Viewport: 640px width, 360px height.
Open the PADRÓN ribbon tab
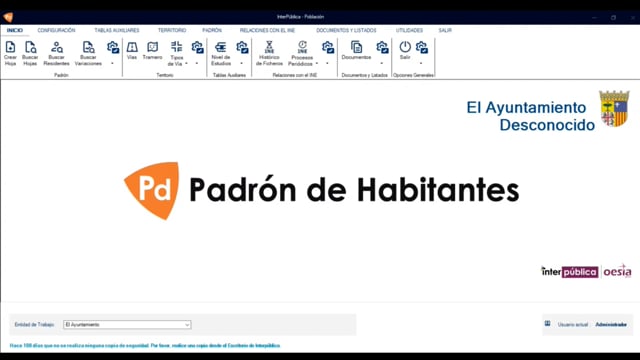(212, 30)
